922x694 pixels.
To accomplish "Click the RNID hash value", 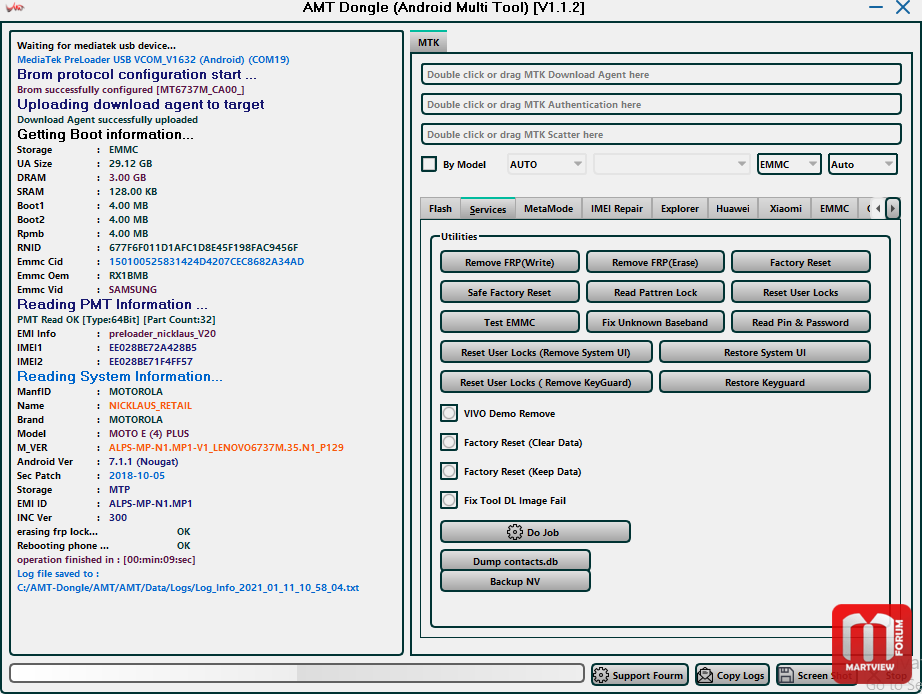I will tap(203, 248).
